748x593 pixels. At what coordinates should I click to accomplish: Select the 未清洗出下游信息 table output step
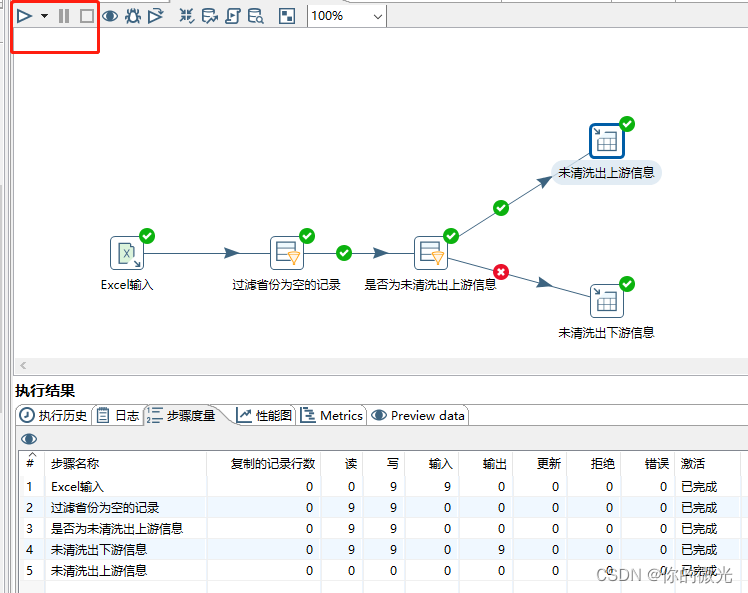(607, 301)
